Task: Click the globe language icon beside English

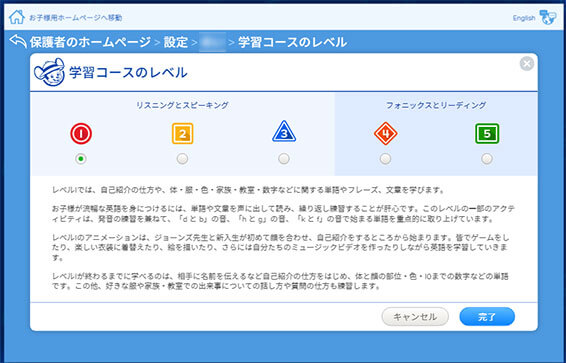Action: (548, 17)
